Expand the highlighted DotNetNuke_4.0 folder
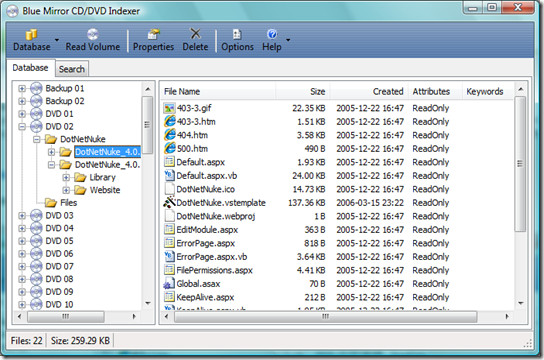 click(51, 152)
